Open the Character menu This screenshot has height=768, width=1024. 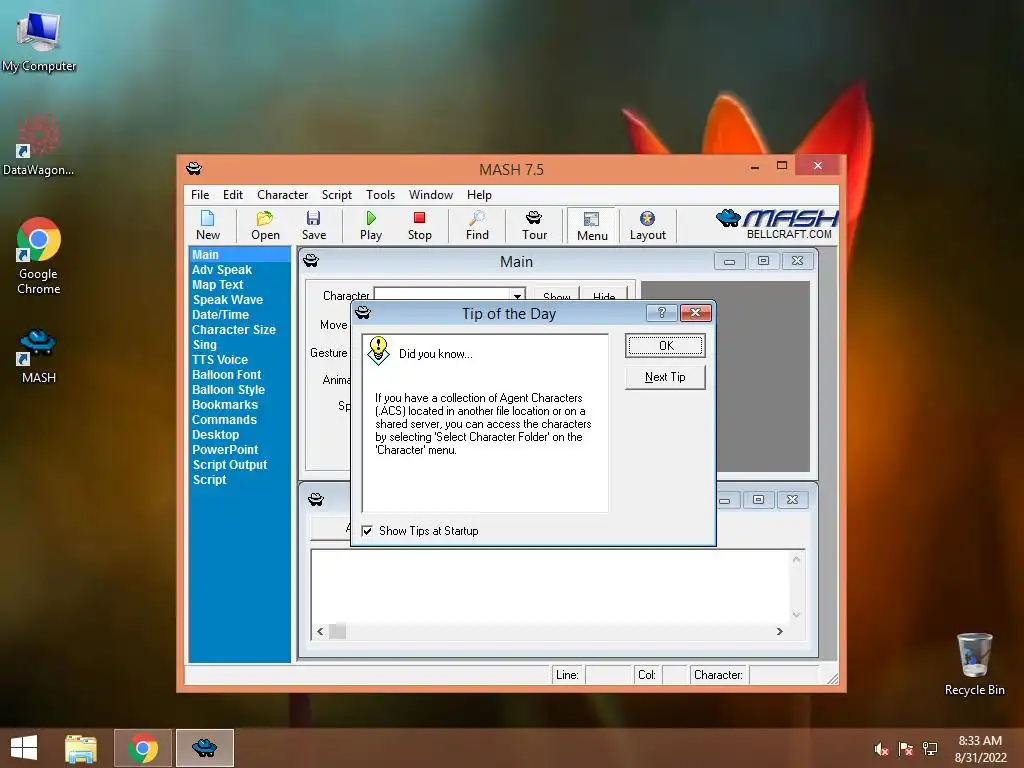coord(282,195)
